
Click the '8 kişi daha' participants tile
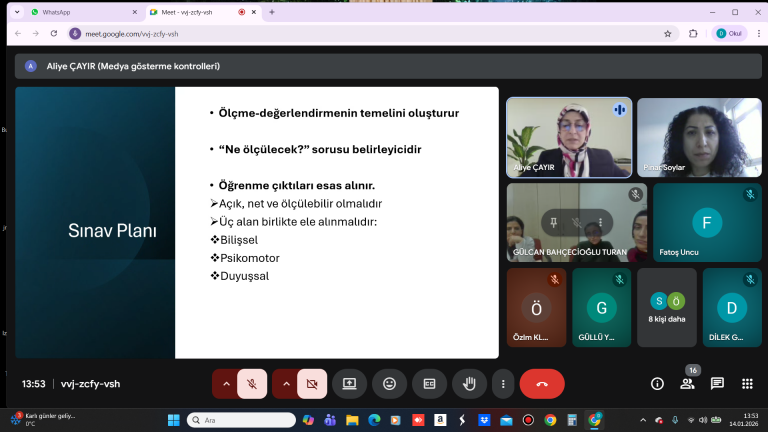pyautogui.click(x=667, y=308)
